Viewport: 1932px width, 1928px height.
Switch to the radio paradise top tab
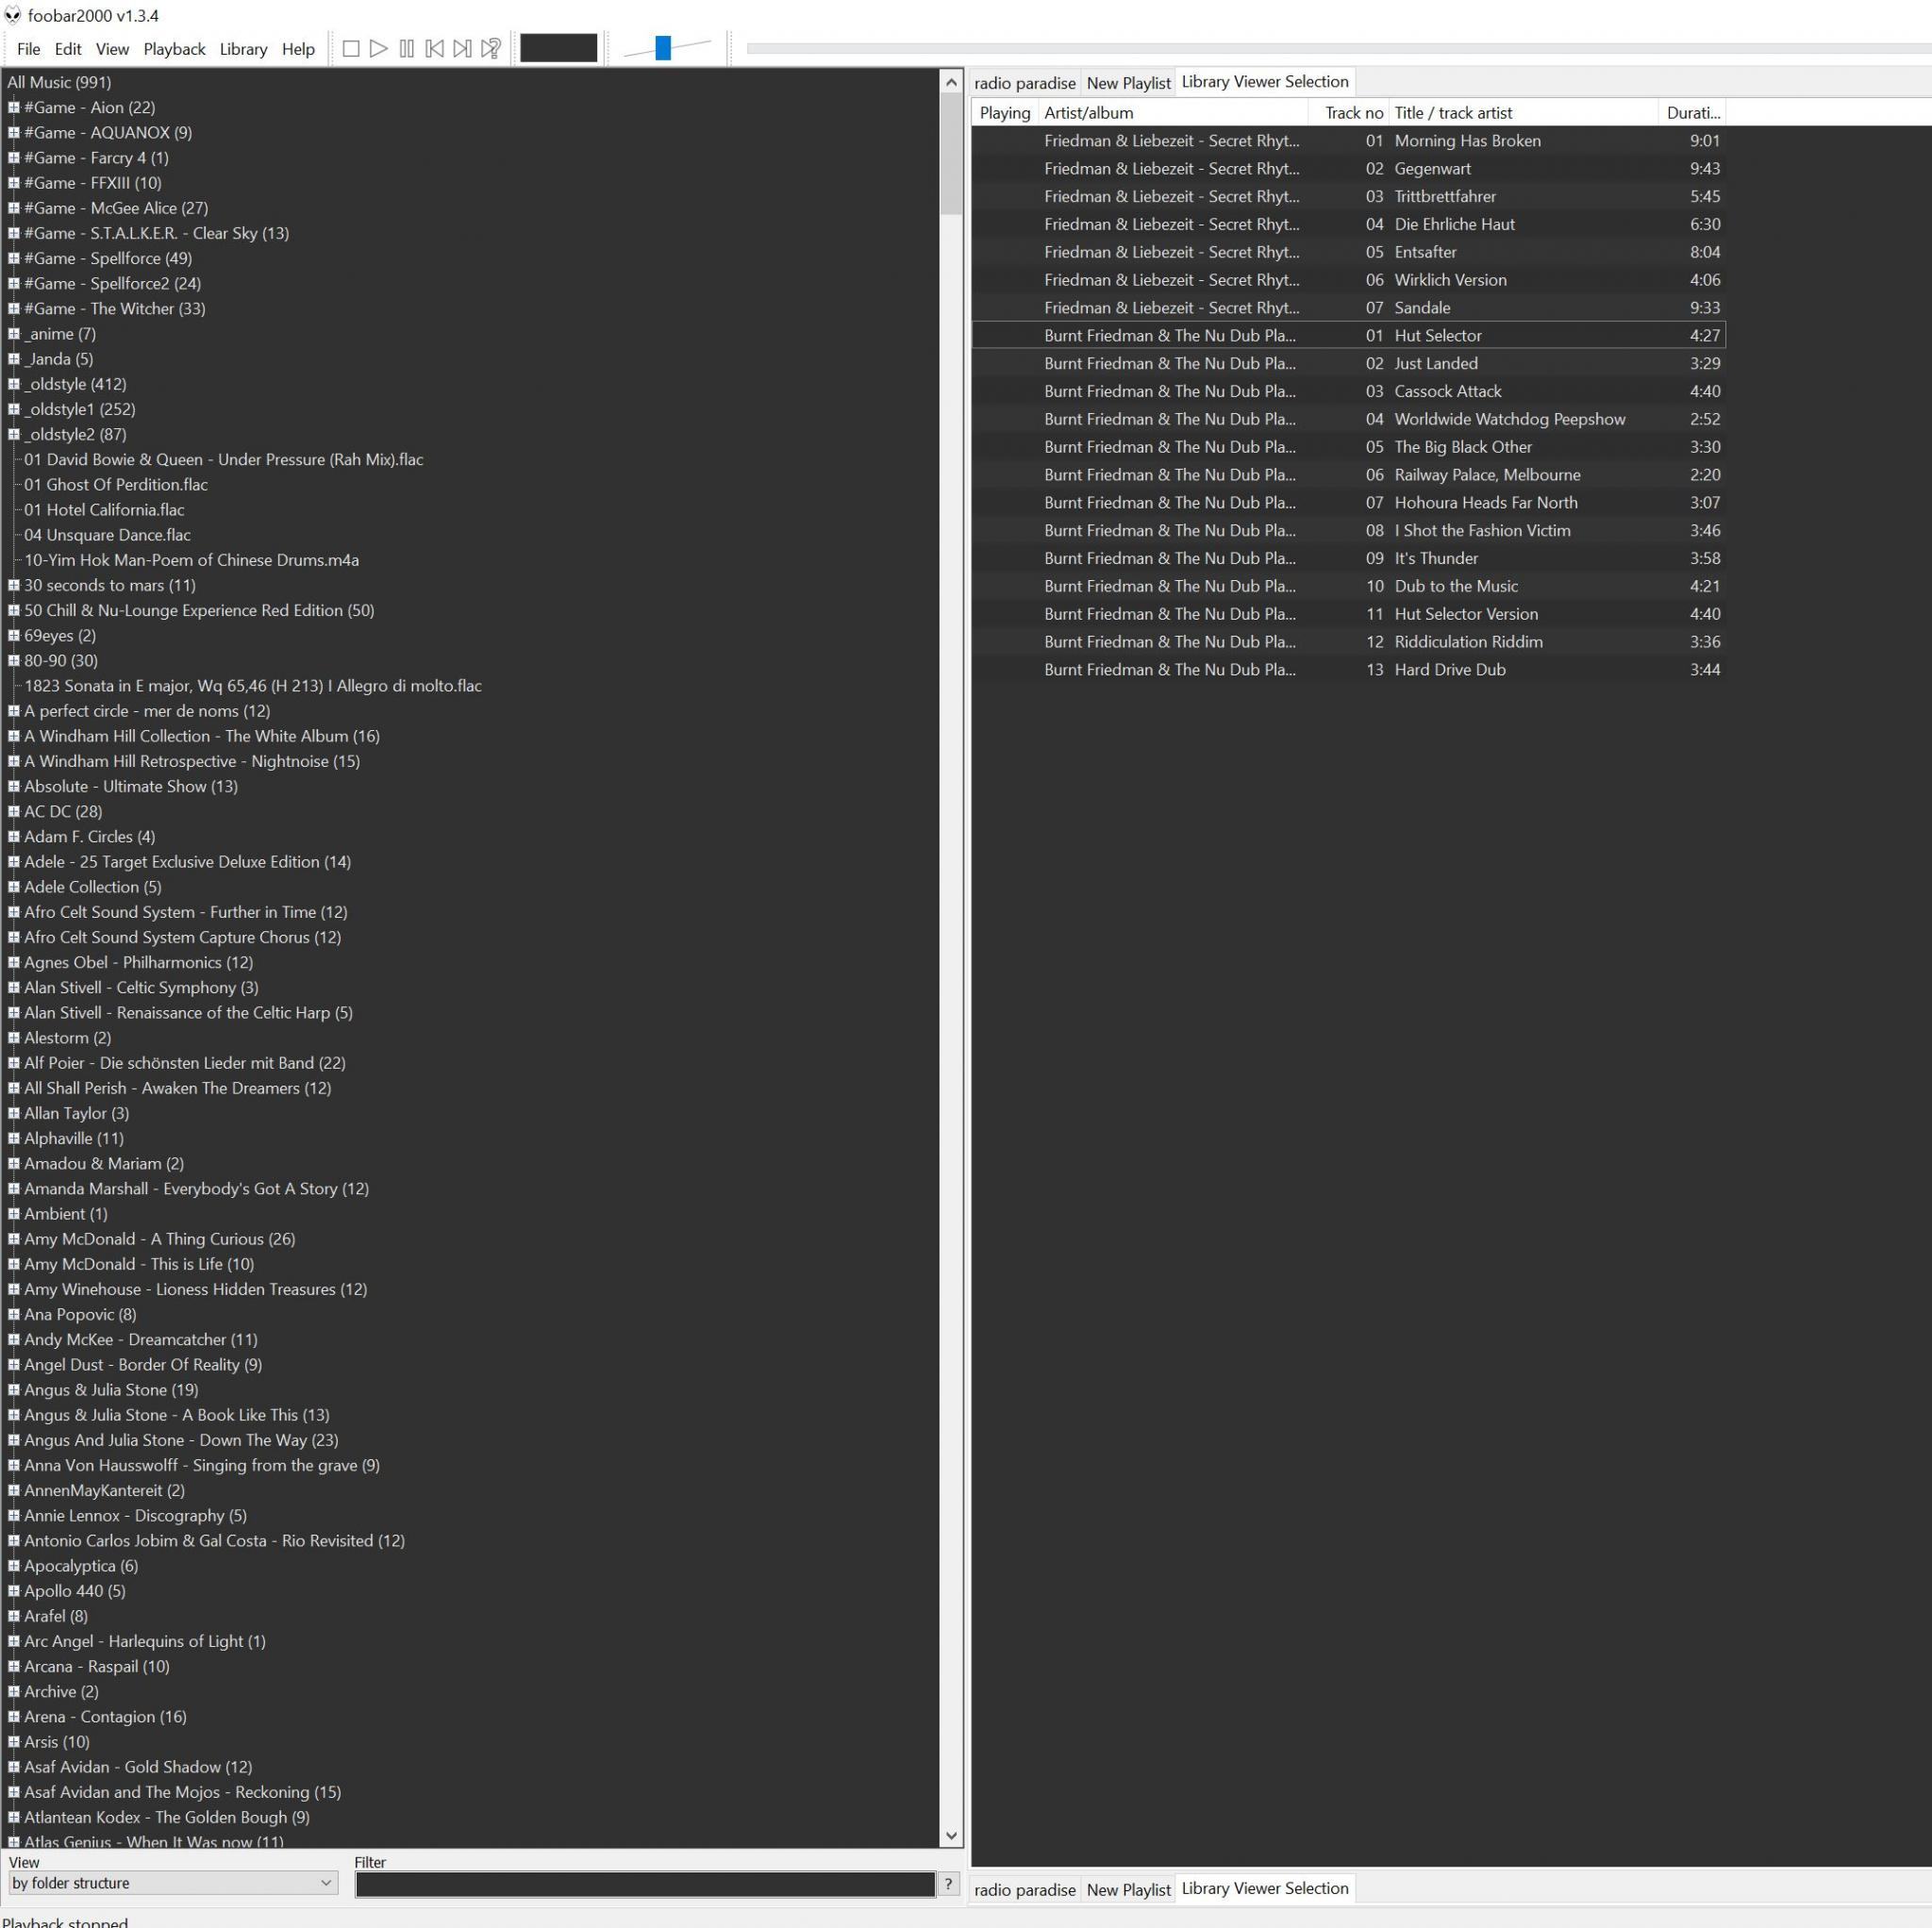pos(1024,83)
